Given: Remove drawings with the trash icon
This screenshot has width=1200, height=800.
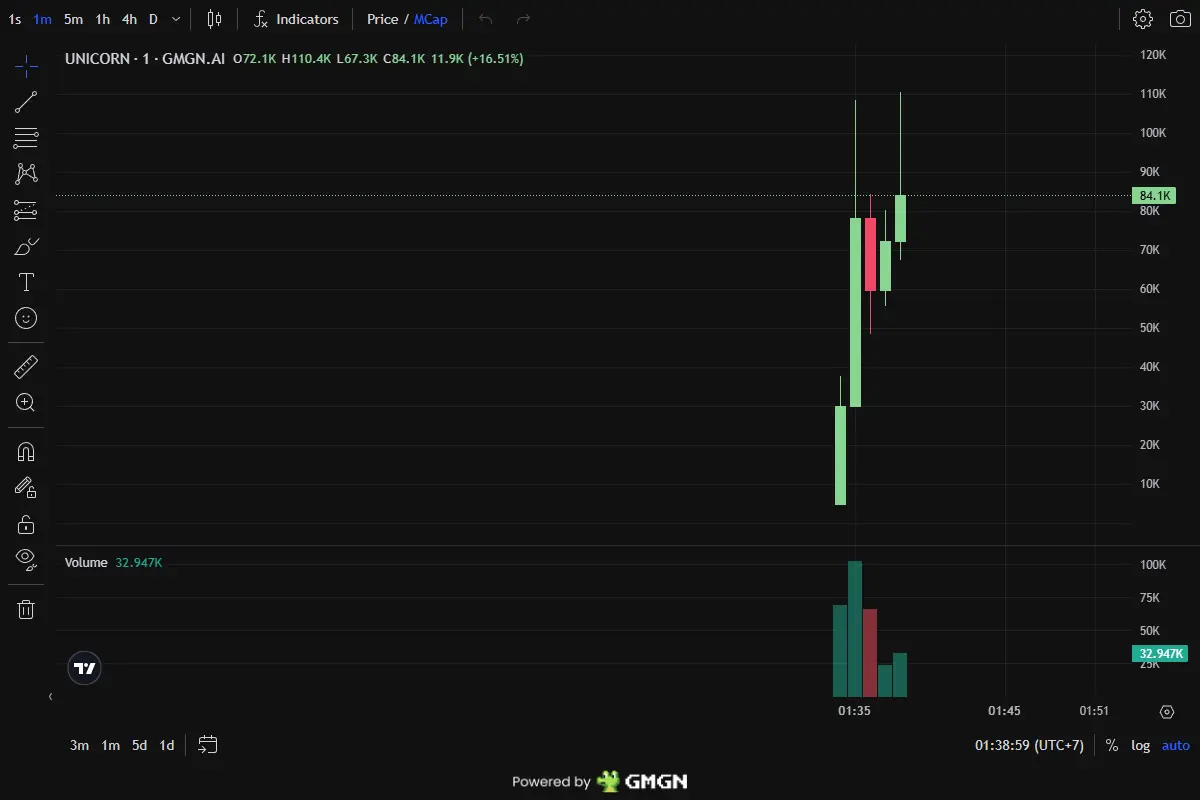Looking at the screenshot, I should point(26,609).
